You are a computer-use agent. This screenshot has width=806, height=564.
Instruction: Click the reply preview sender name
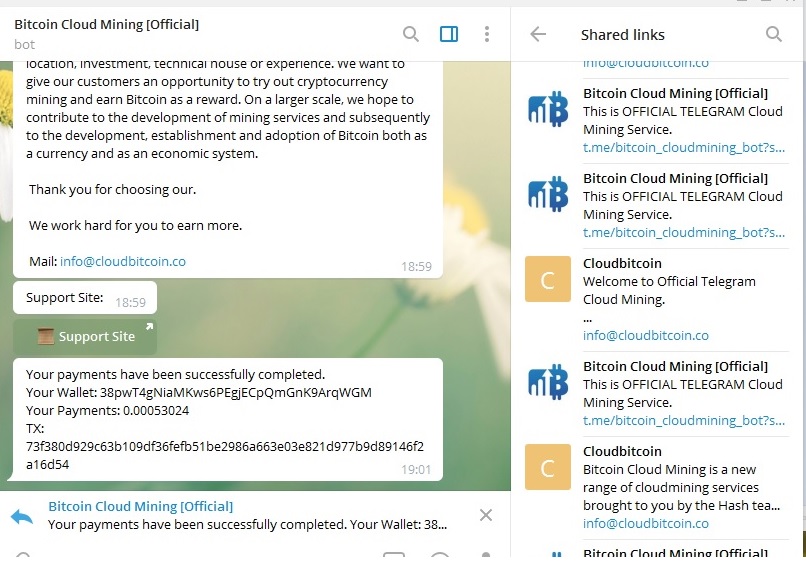[x=140, y=506]
